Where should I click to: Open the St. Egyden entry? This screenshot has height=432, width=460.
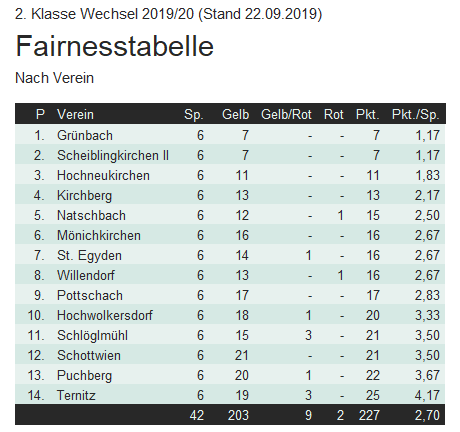89,256
